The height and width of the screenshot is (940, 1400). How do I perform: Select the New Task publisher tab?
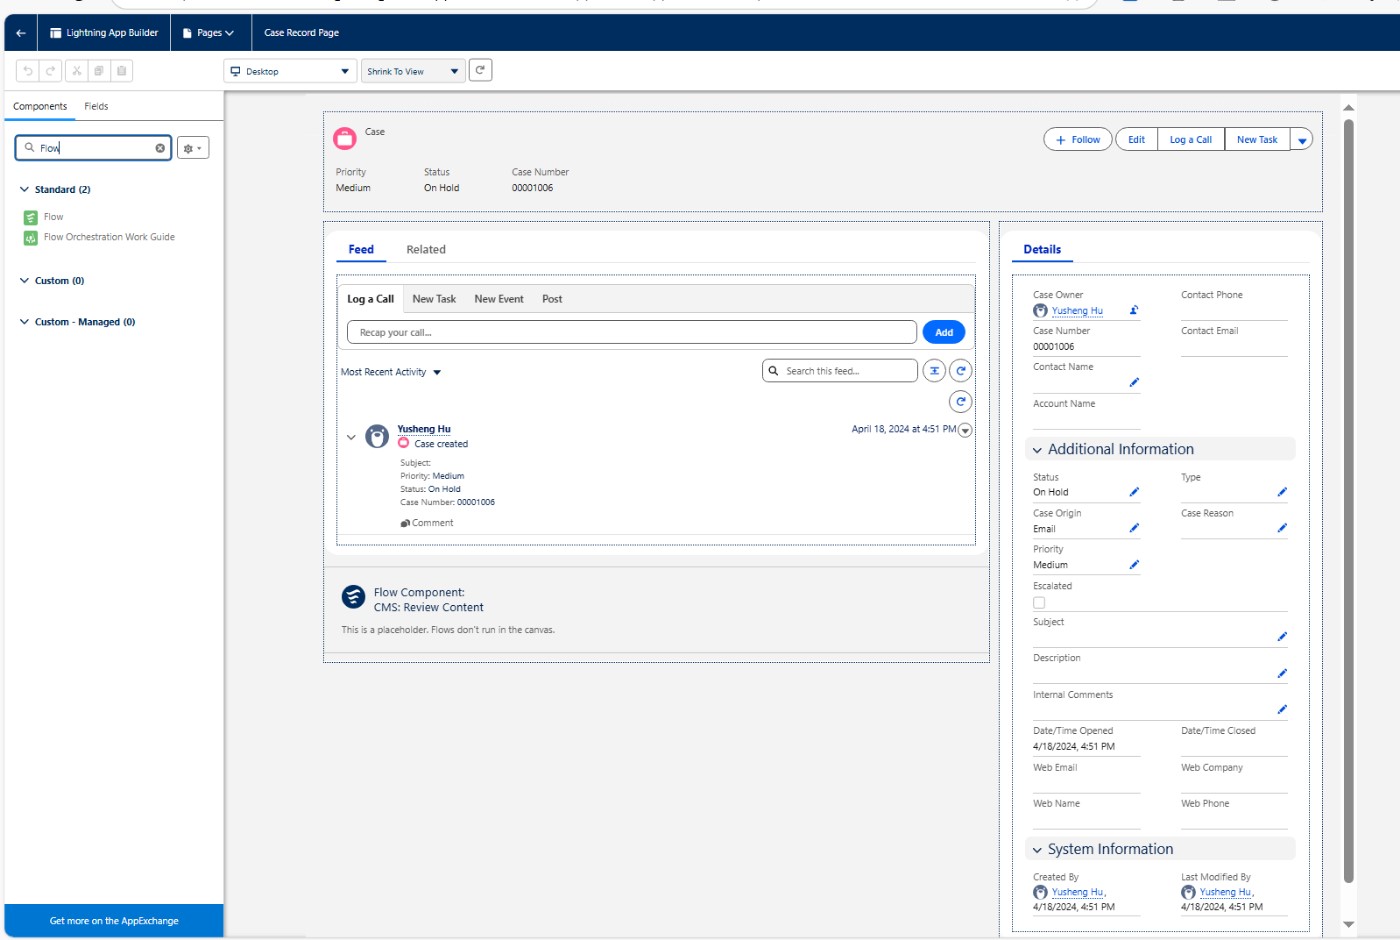pos(434,299)
